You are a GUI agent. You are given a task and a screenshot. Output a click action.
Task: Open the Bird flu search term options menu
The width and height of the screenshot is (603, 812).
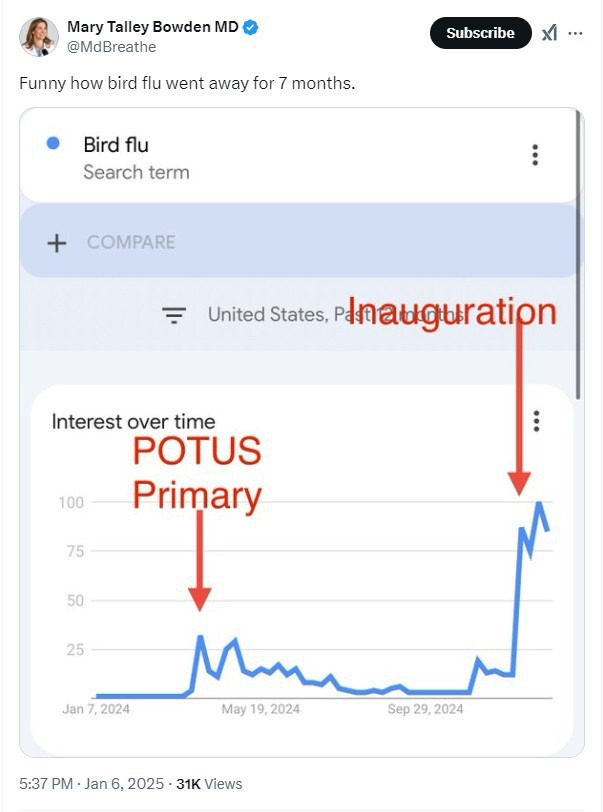click(x=535, y=155)
